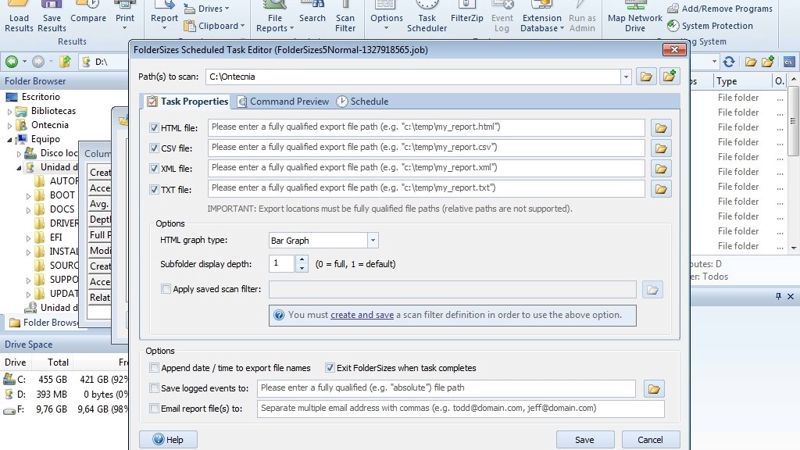
Task: Enable Apply saved scan filter
Action: coord(165,289)
